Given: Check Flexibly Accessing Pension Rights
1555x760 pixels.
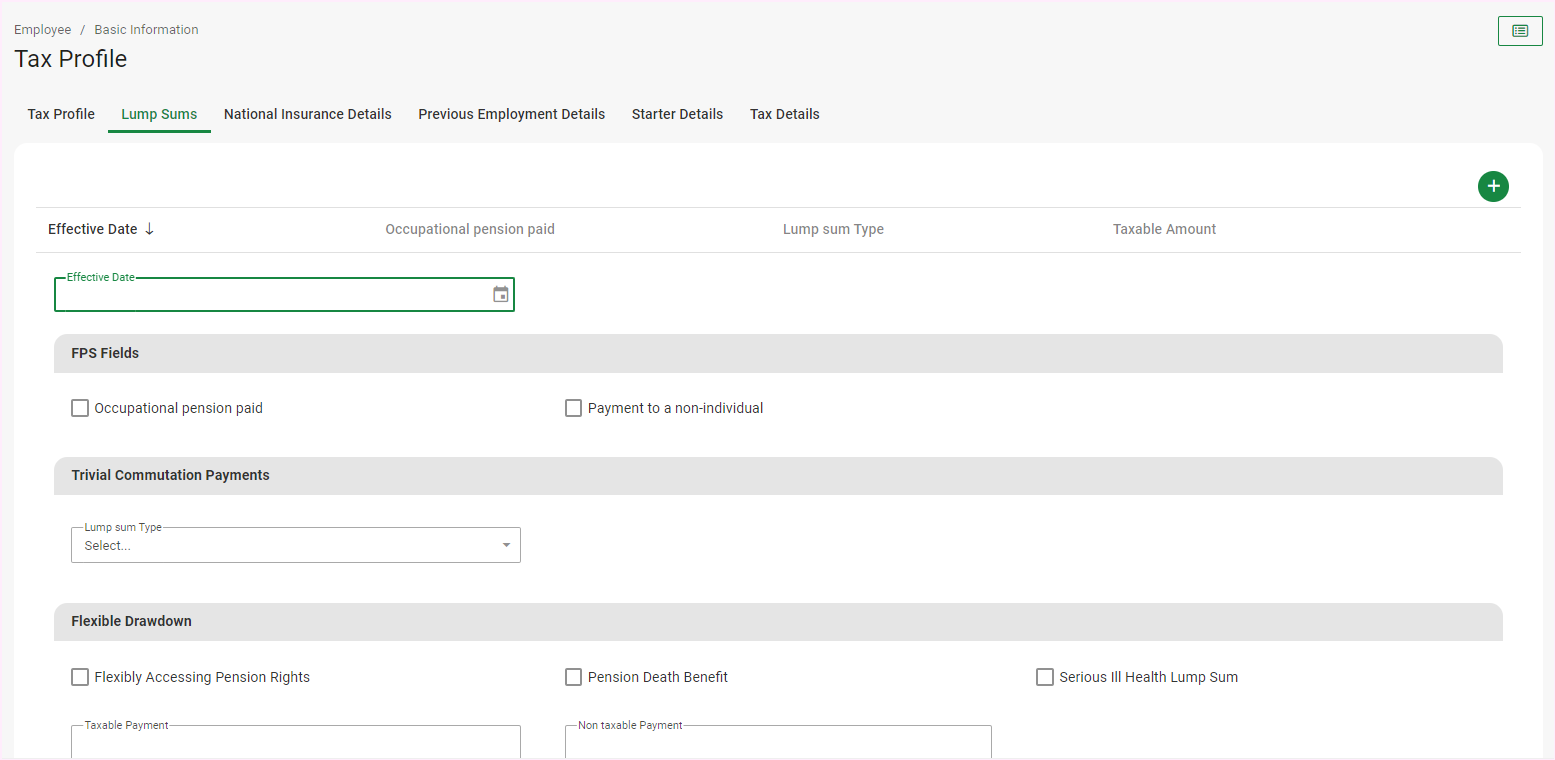Looking at the screenshot, I should click(x=80, y=677).
